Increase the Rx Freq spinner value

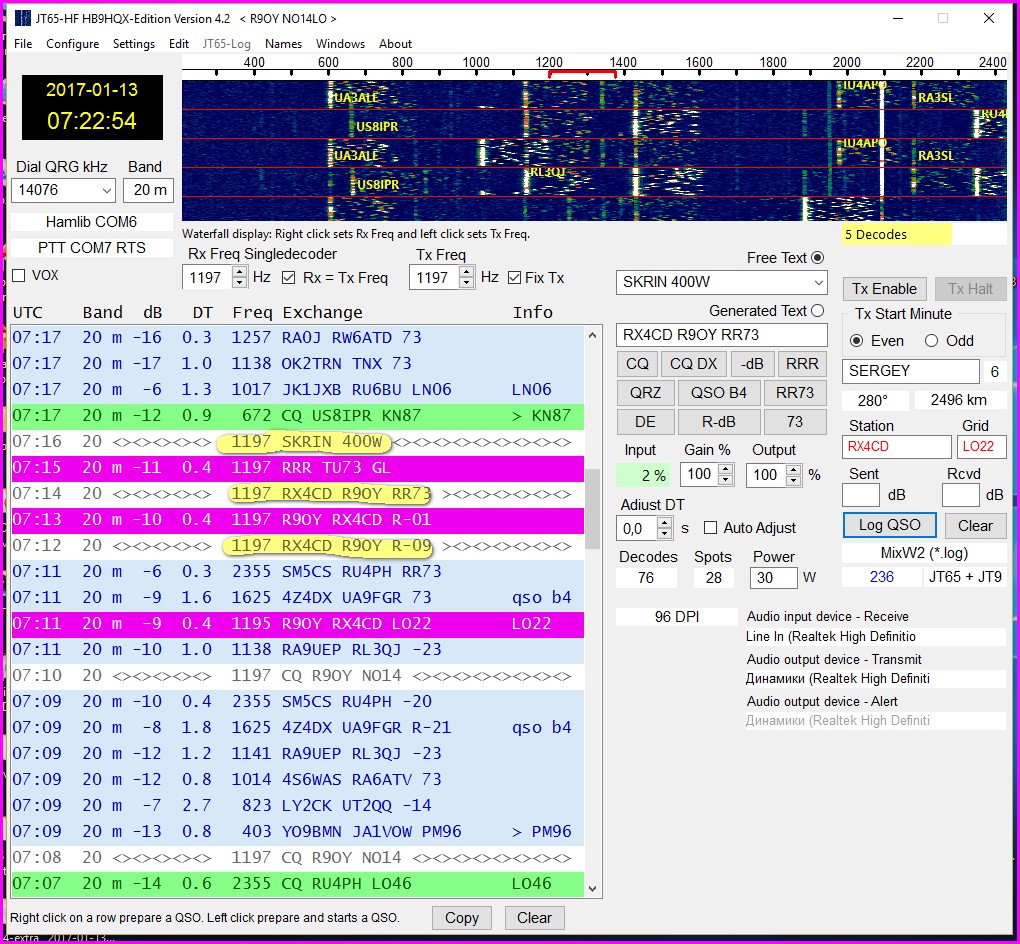pyautogui.click(x=239, y=272)
